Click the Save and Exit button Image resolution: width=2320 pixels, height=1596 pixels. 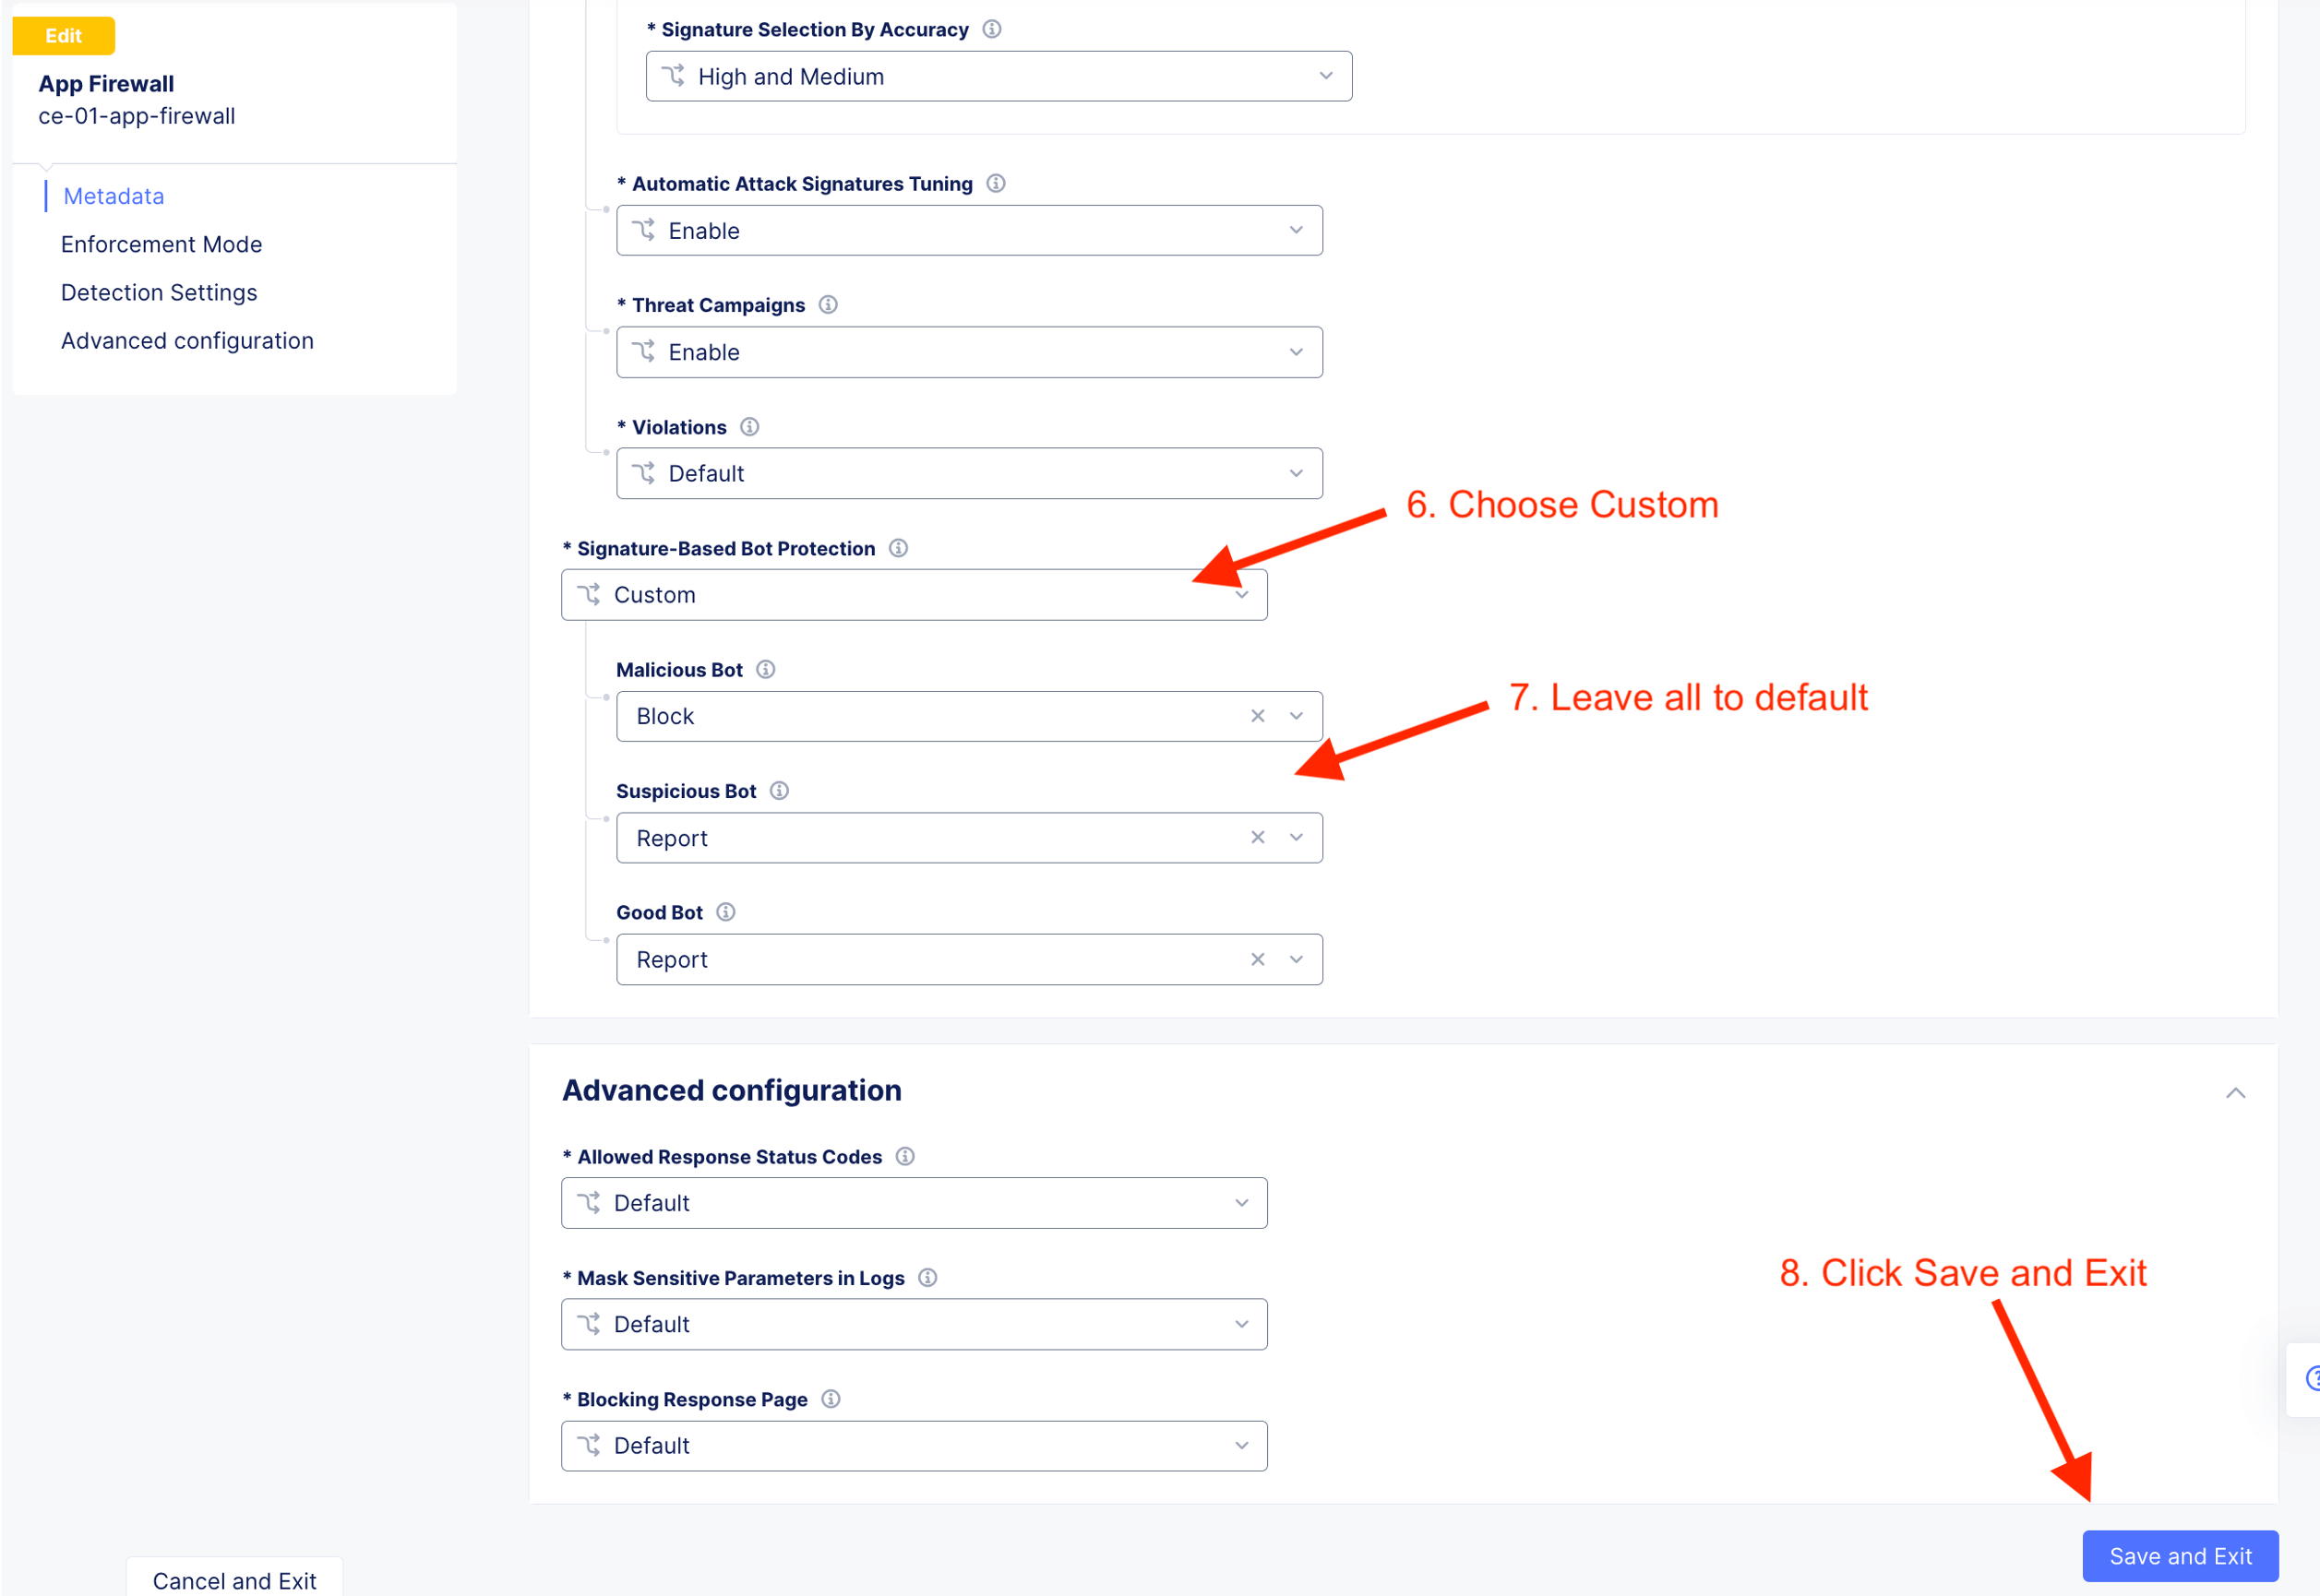click(2179, 1556)
